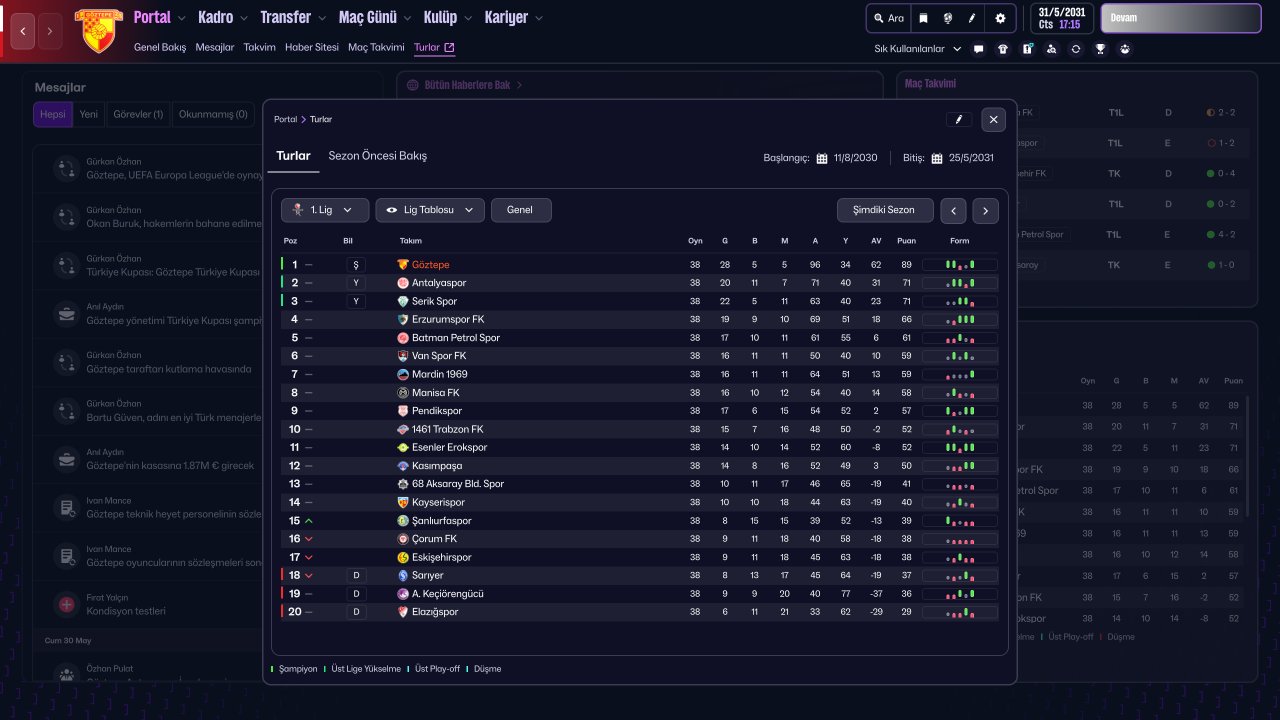Open the globe world icon
The width and height of the screenshot is (1280, 720).
pyautogui.click(x=947, y=18)
